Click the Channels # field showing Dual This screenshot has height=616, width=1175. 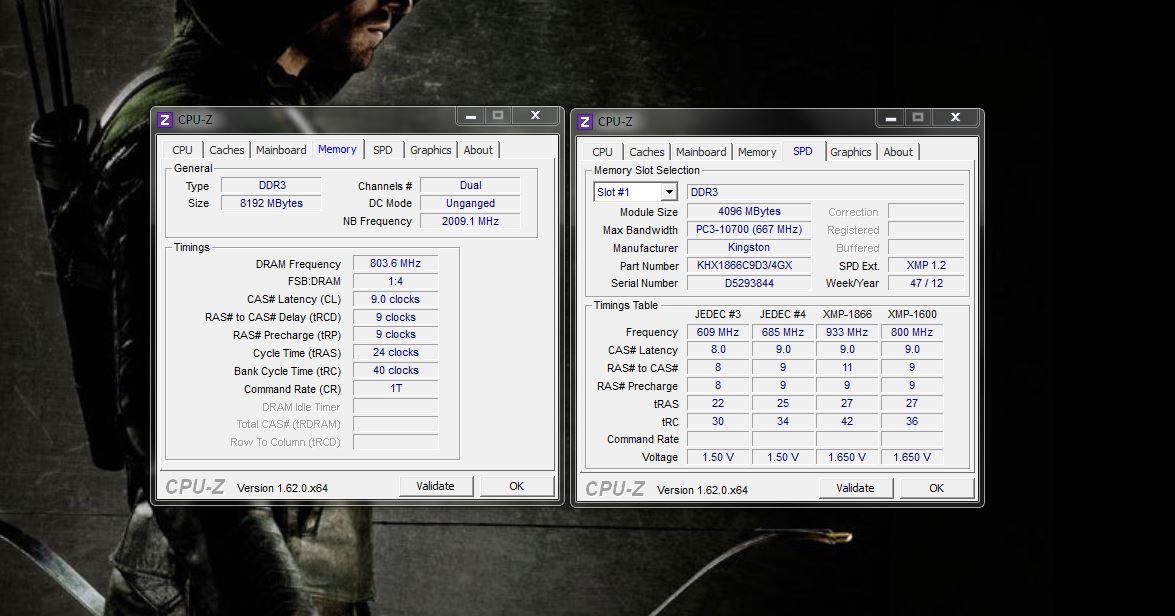(x=471, y=185)
